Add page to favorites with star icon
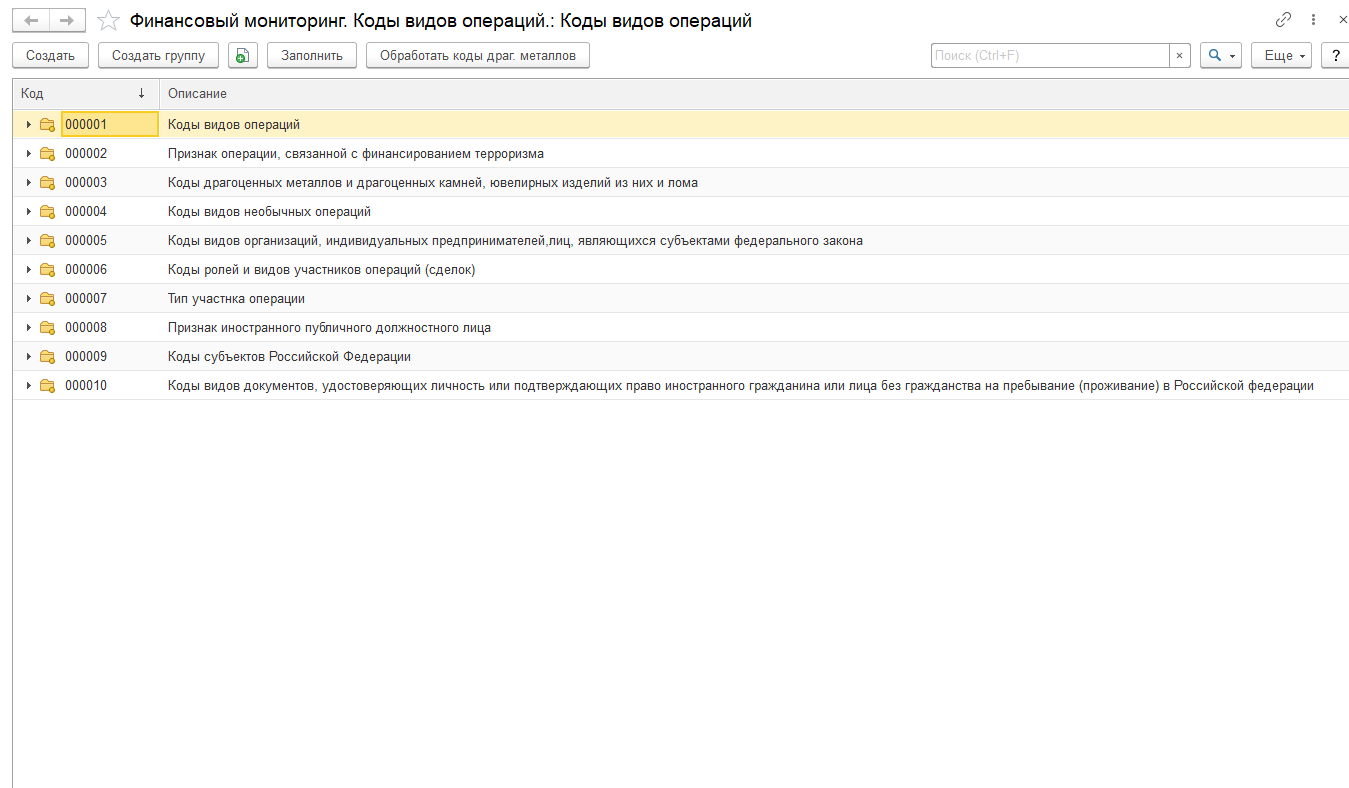Screen dimensions: 1349x788 [x=108, y=20]
